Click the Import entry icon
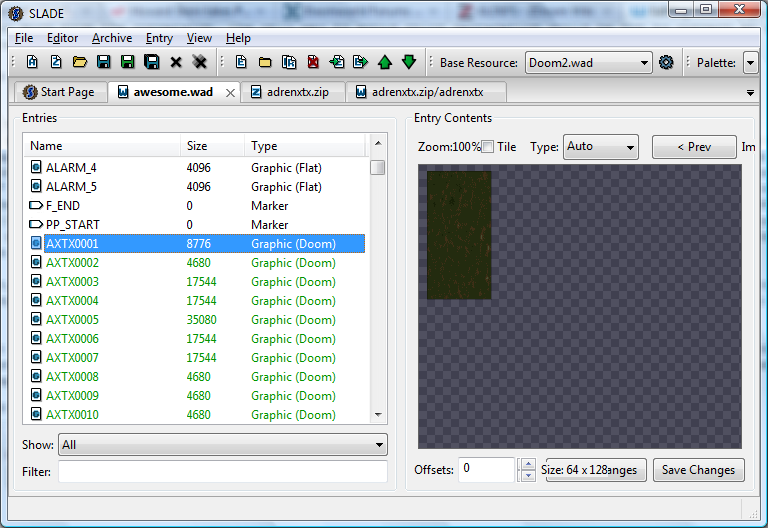This screenshot has width=768, height=528. pos(337,62)
